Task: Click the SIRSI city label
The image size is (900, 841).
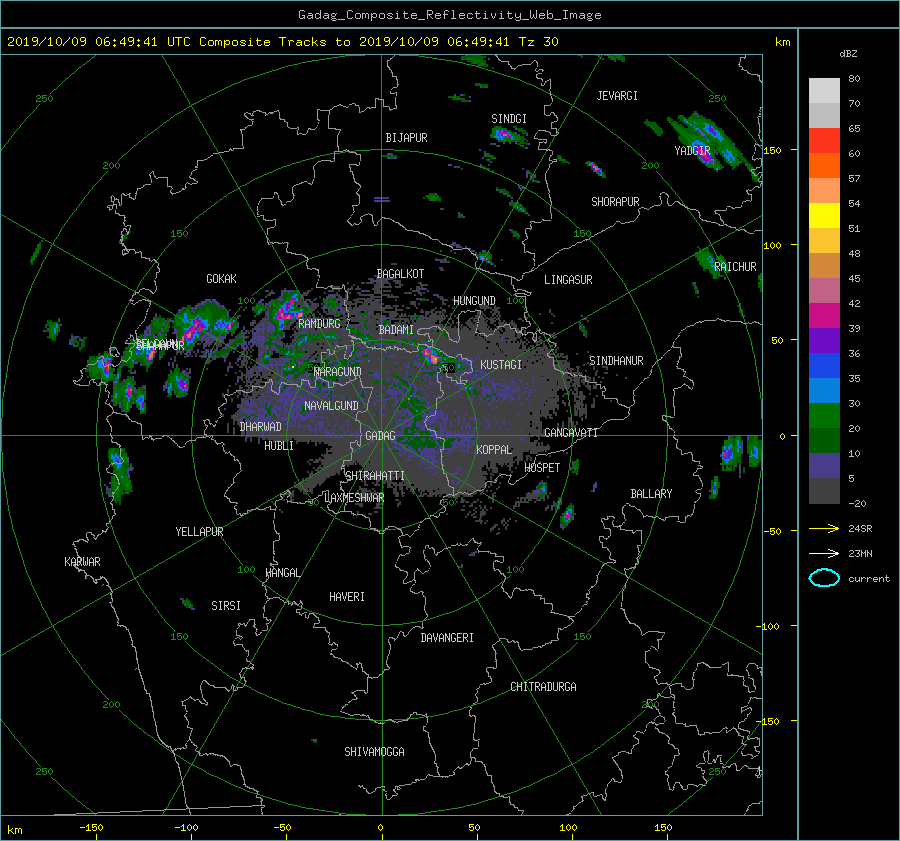Action: coord(226,606)
